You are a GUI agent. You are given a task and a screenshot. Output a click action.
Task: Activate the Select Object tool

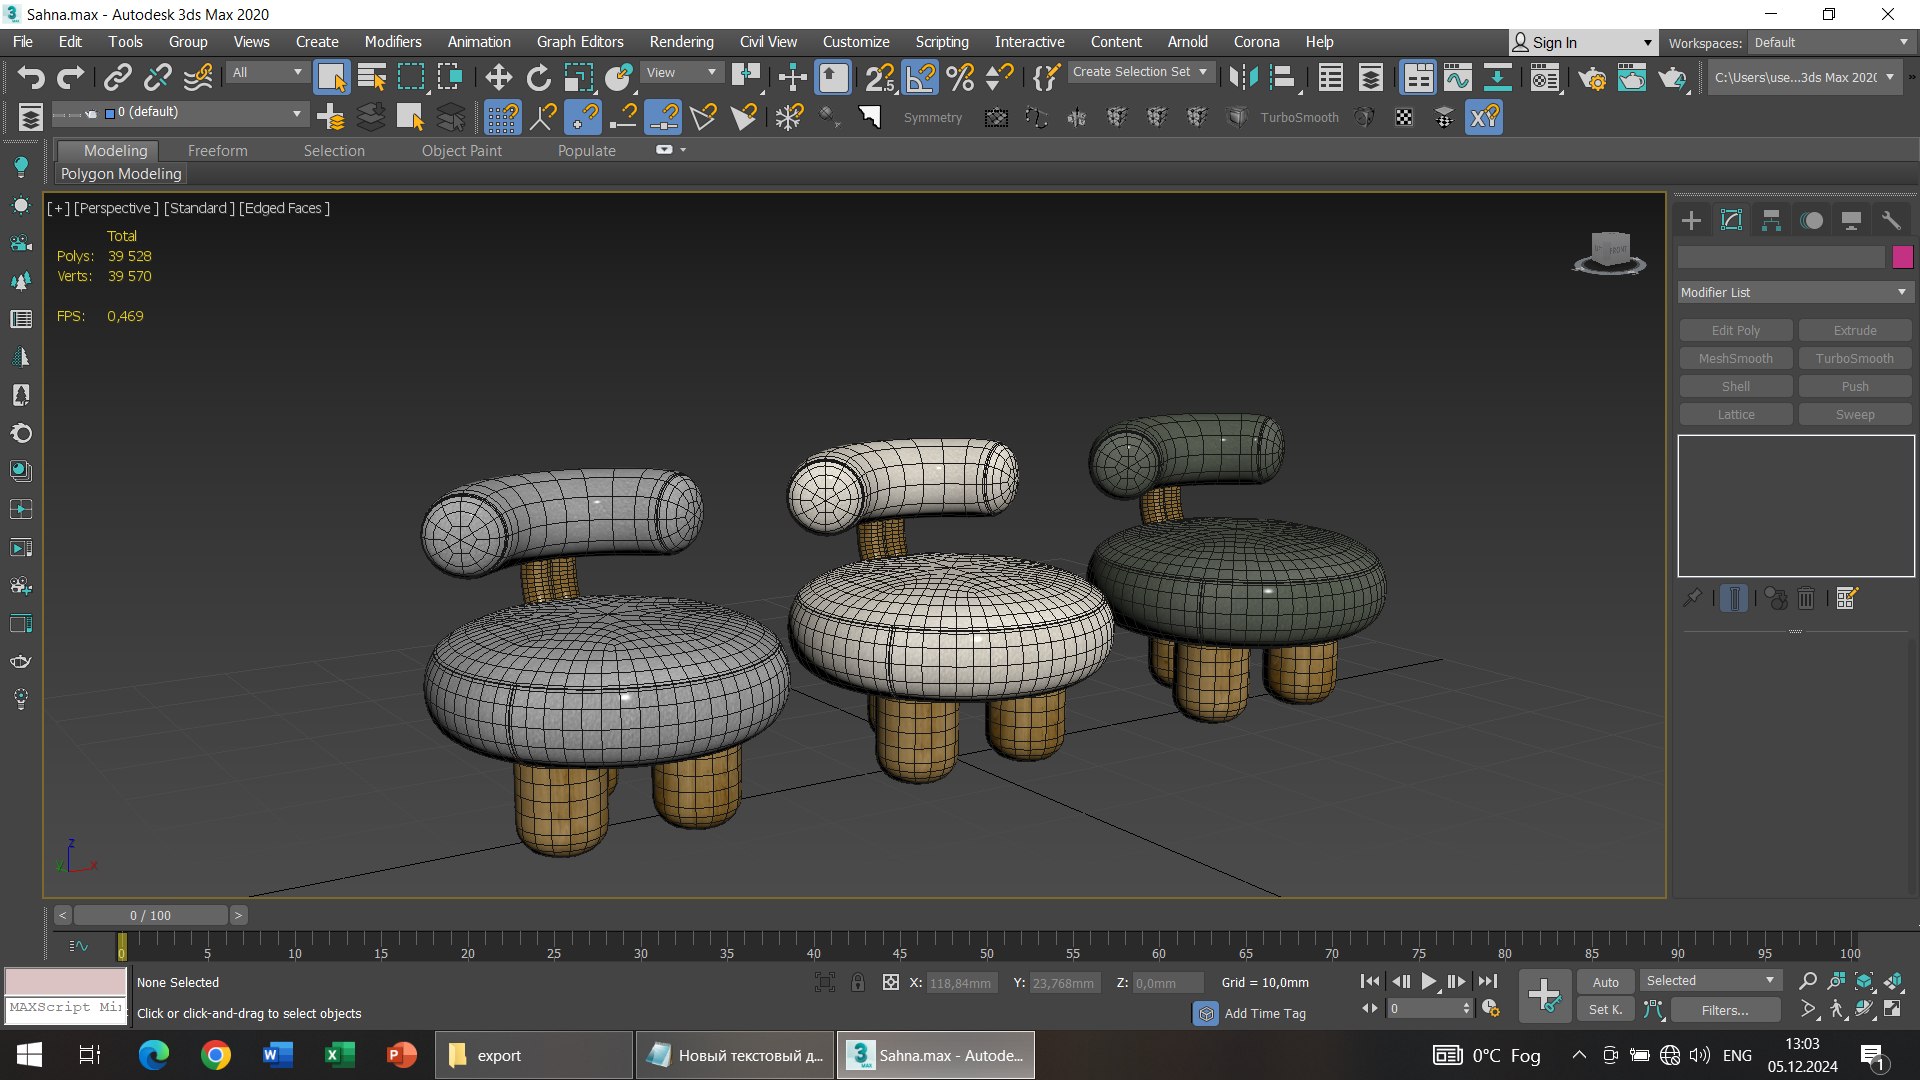click(331, 77)
